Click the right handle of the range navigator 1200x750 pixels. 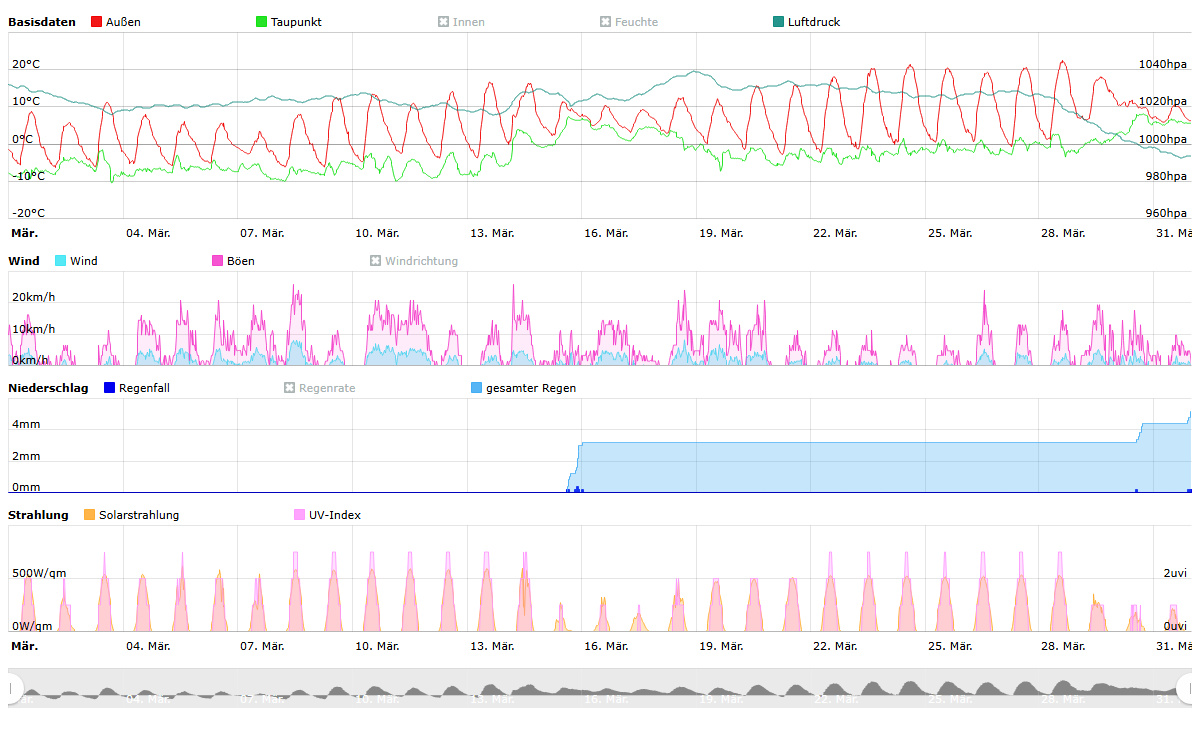pyautogui.click(x=1186, y=688)
